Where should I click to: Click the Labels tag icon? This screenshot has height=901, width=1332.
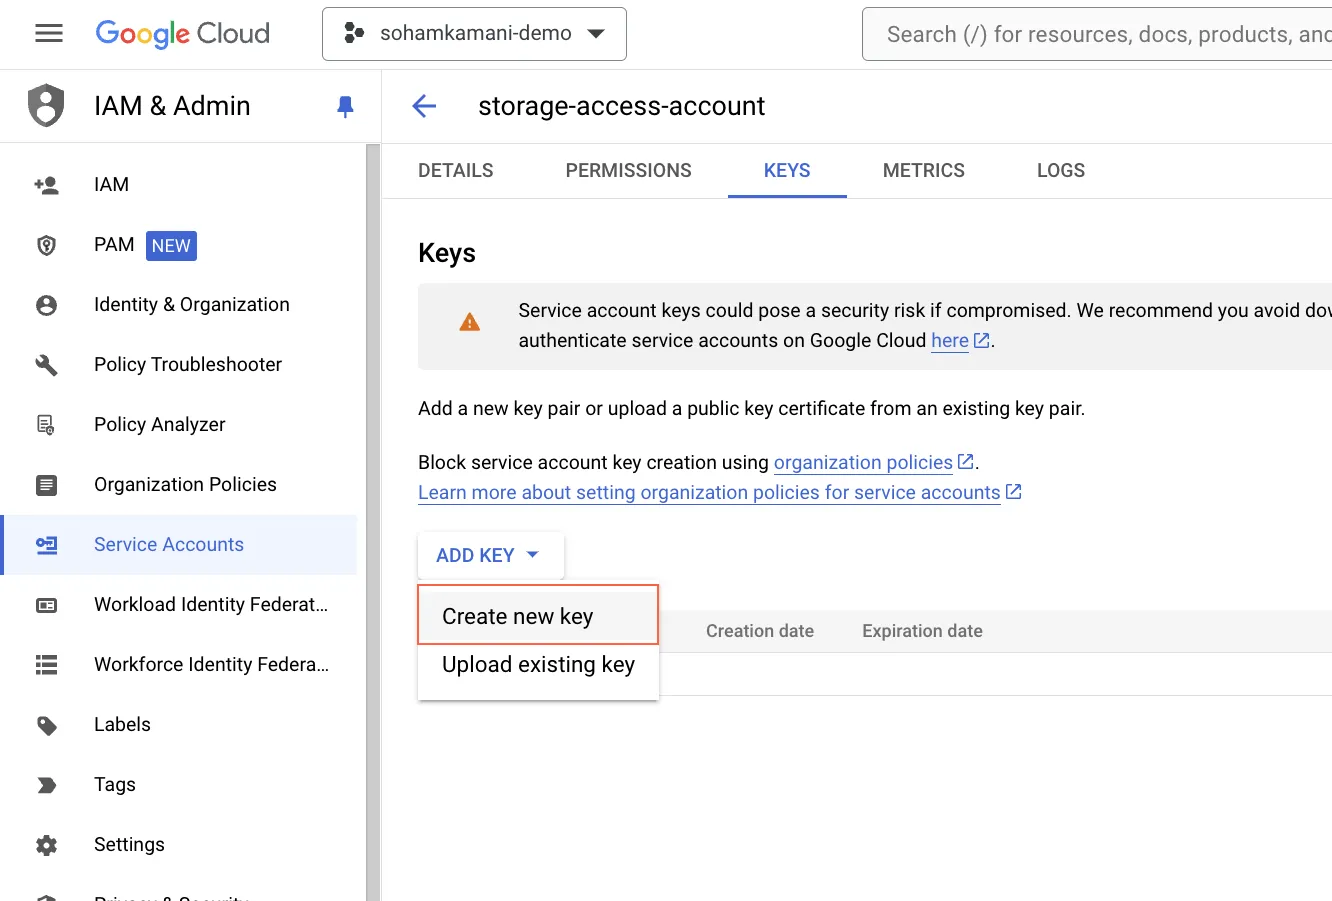click(46, 724)
